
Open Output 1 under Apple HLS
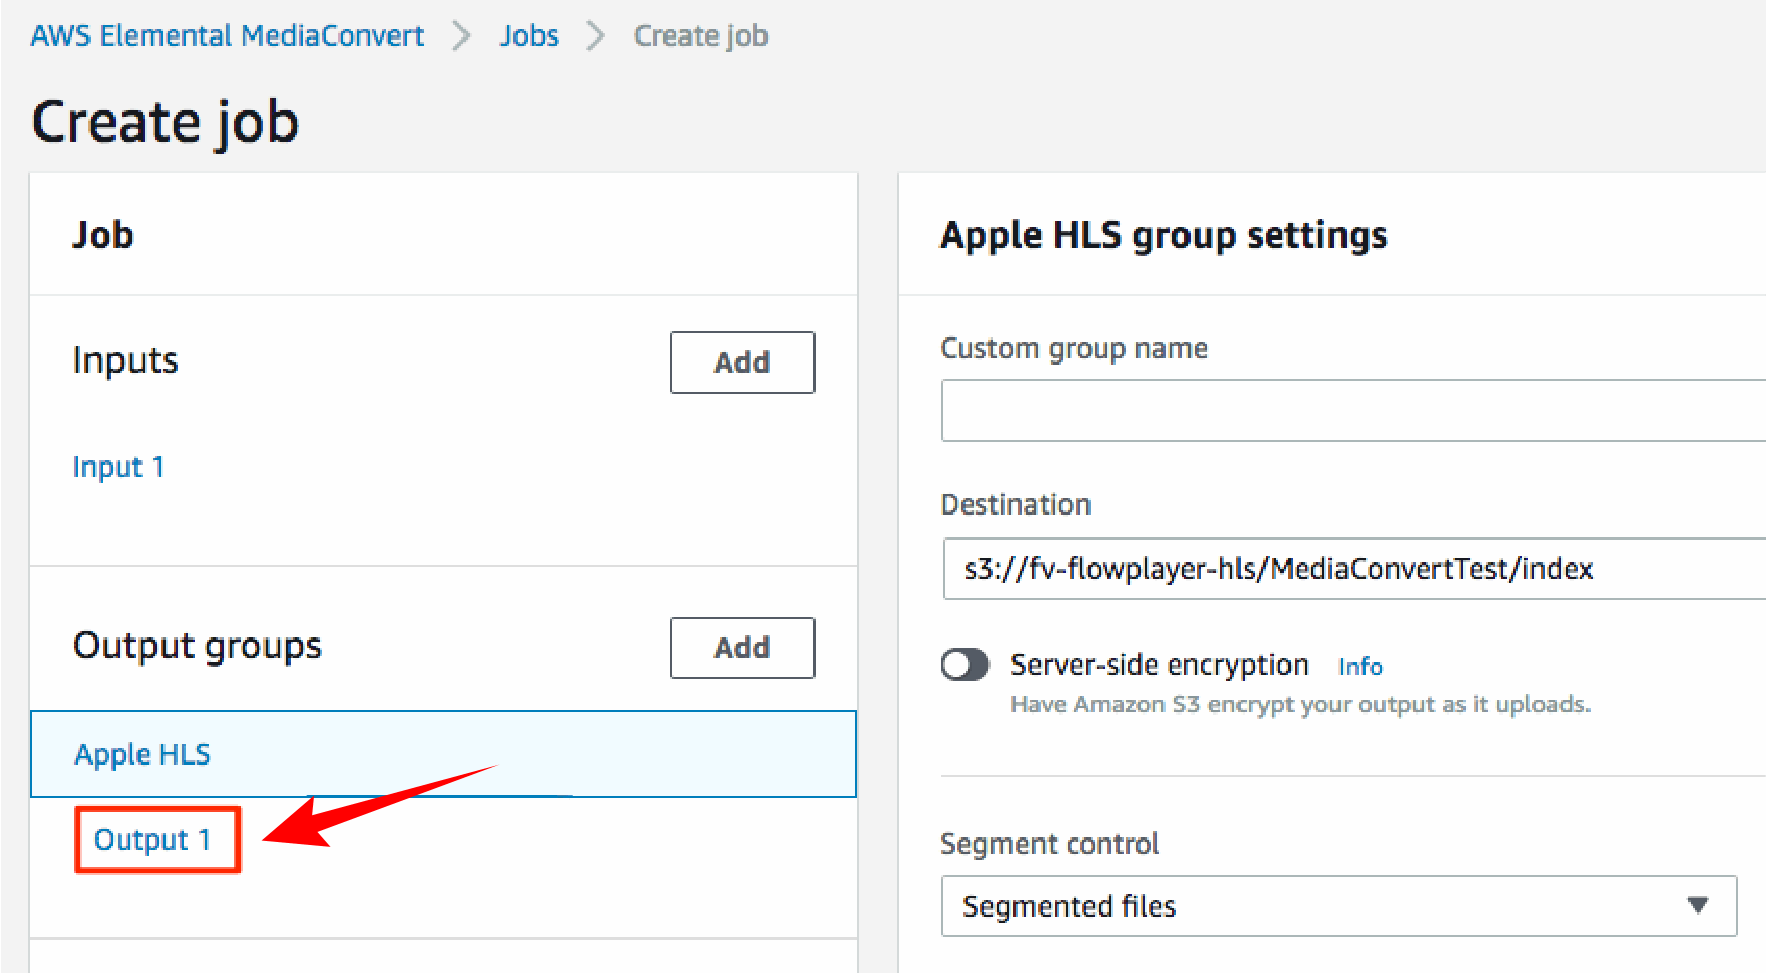pyautogui.click(x=152, y=840)
